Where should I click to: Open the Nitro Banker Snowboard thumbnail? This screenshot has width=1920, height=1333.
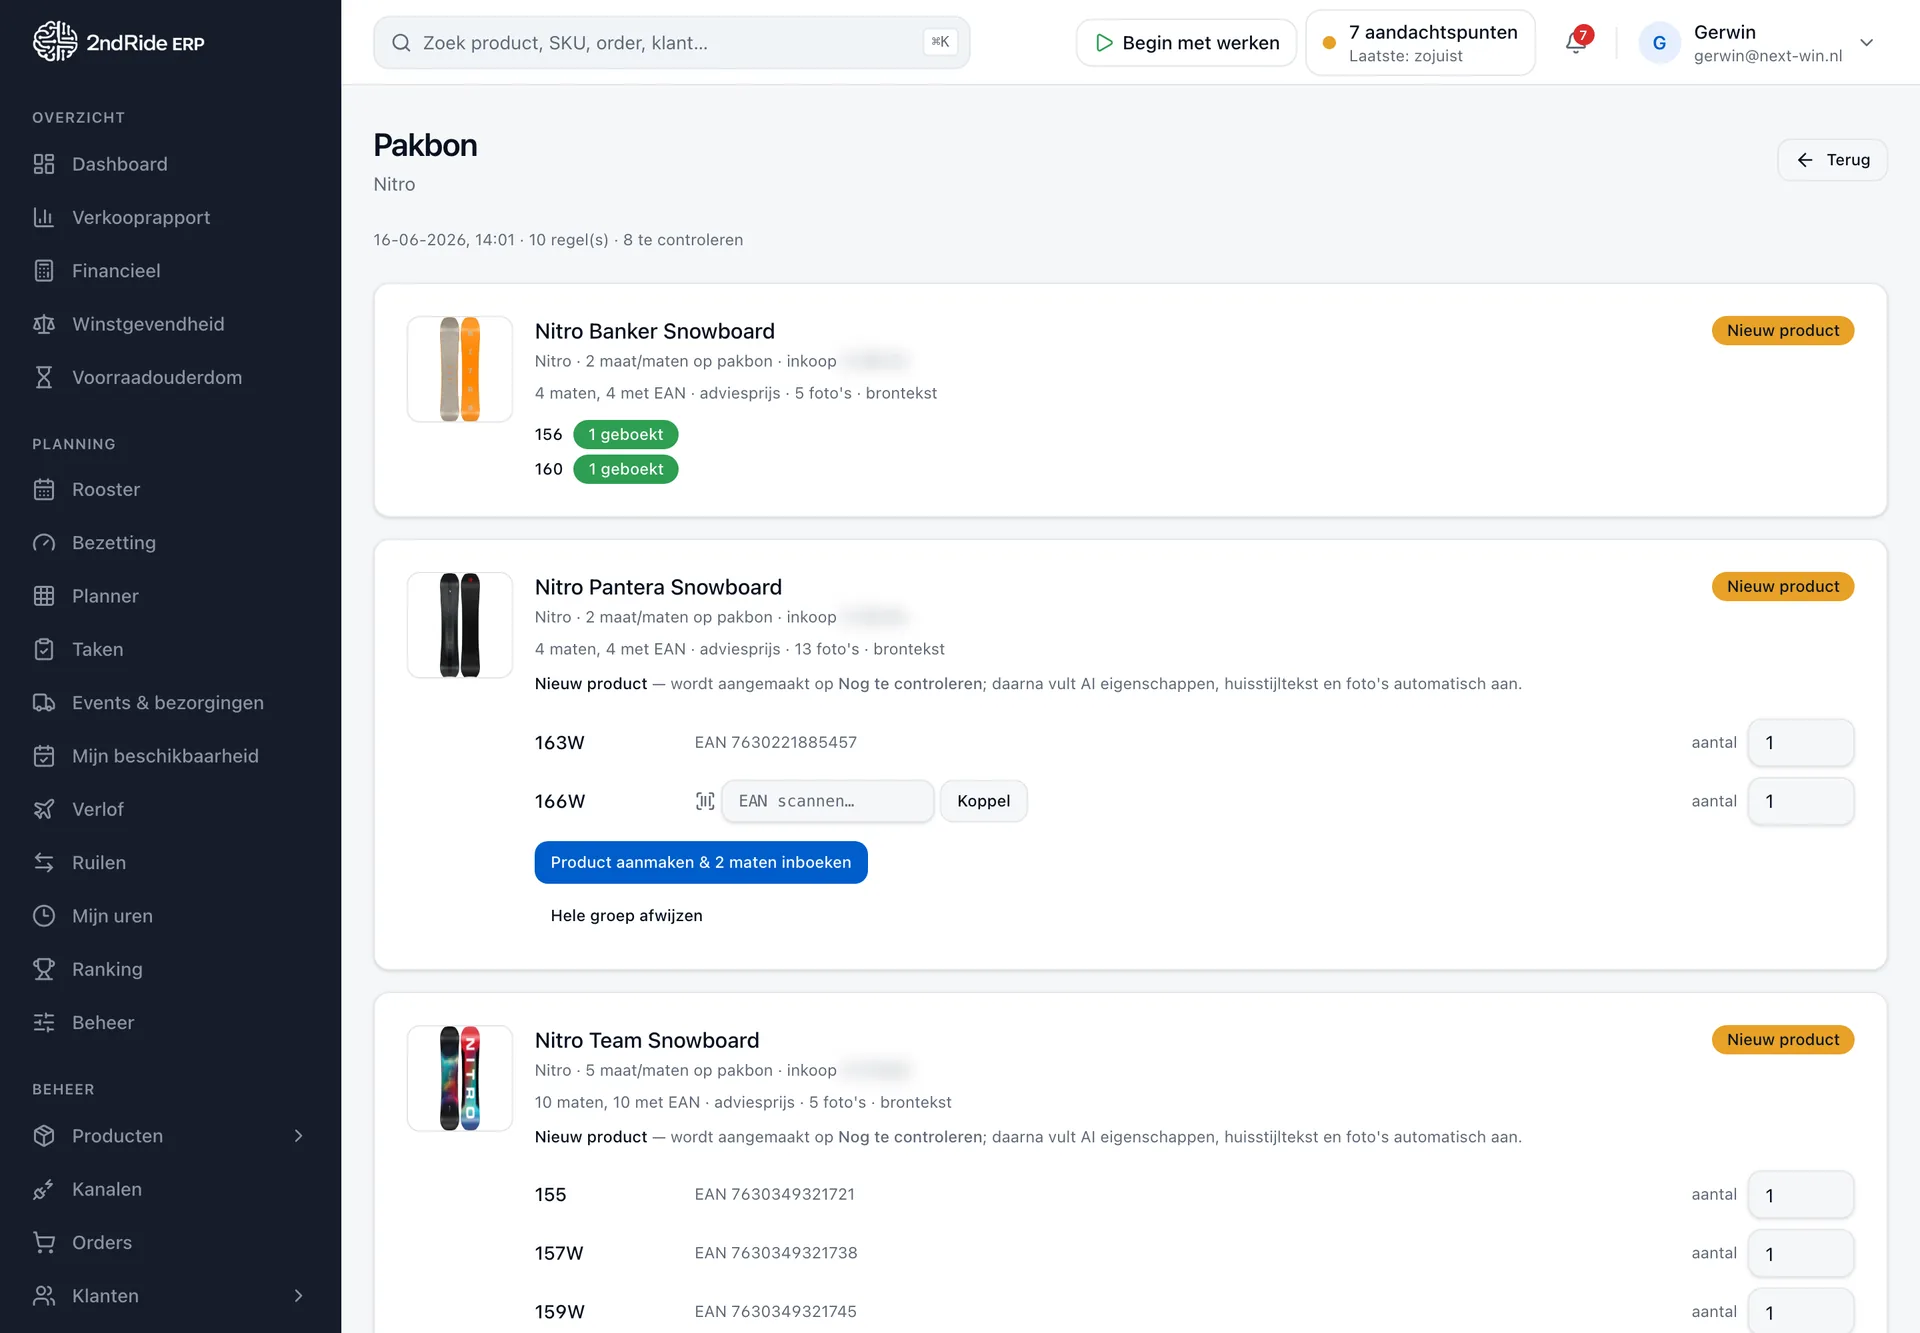point(460,369)
